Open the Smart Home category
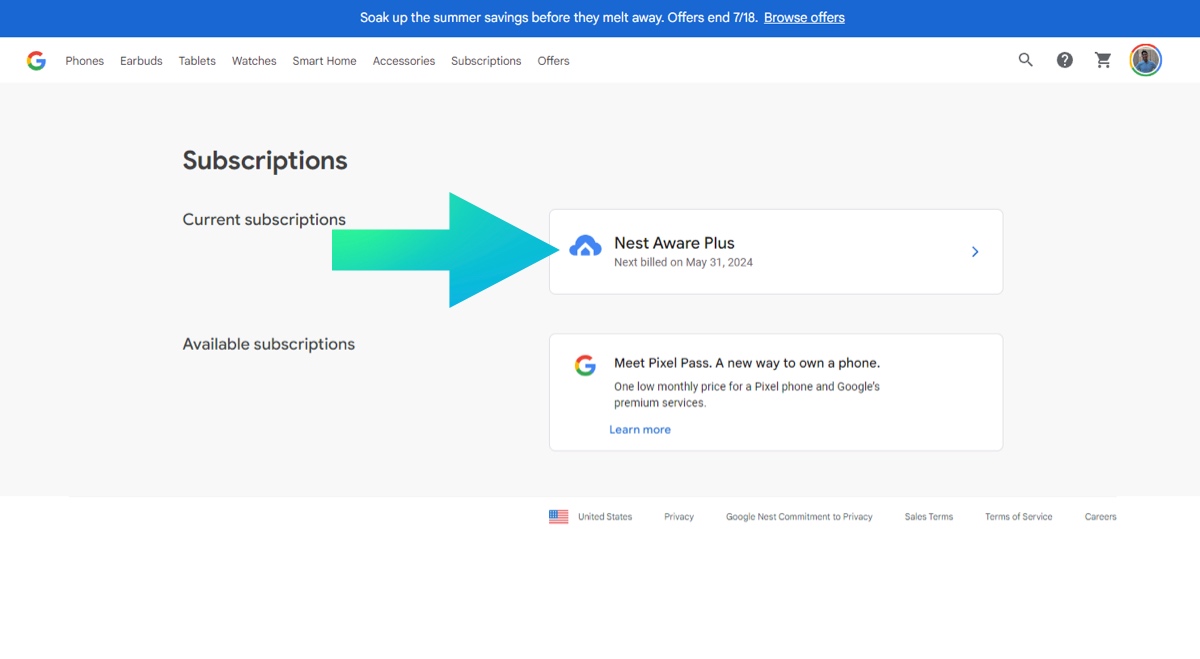 coord(324,61)
